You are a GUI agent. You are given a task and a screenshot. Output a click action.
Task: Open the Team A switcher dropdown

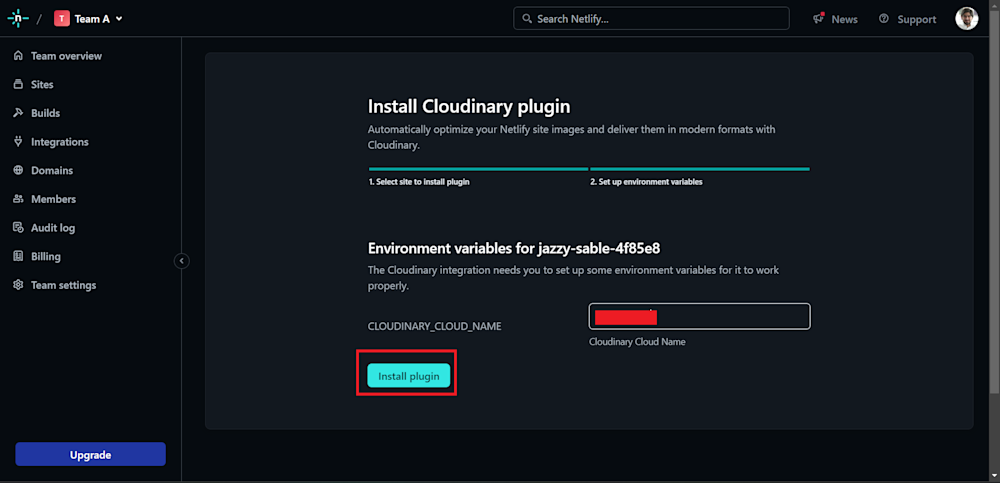[90, 19]
